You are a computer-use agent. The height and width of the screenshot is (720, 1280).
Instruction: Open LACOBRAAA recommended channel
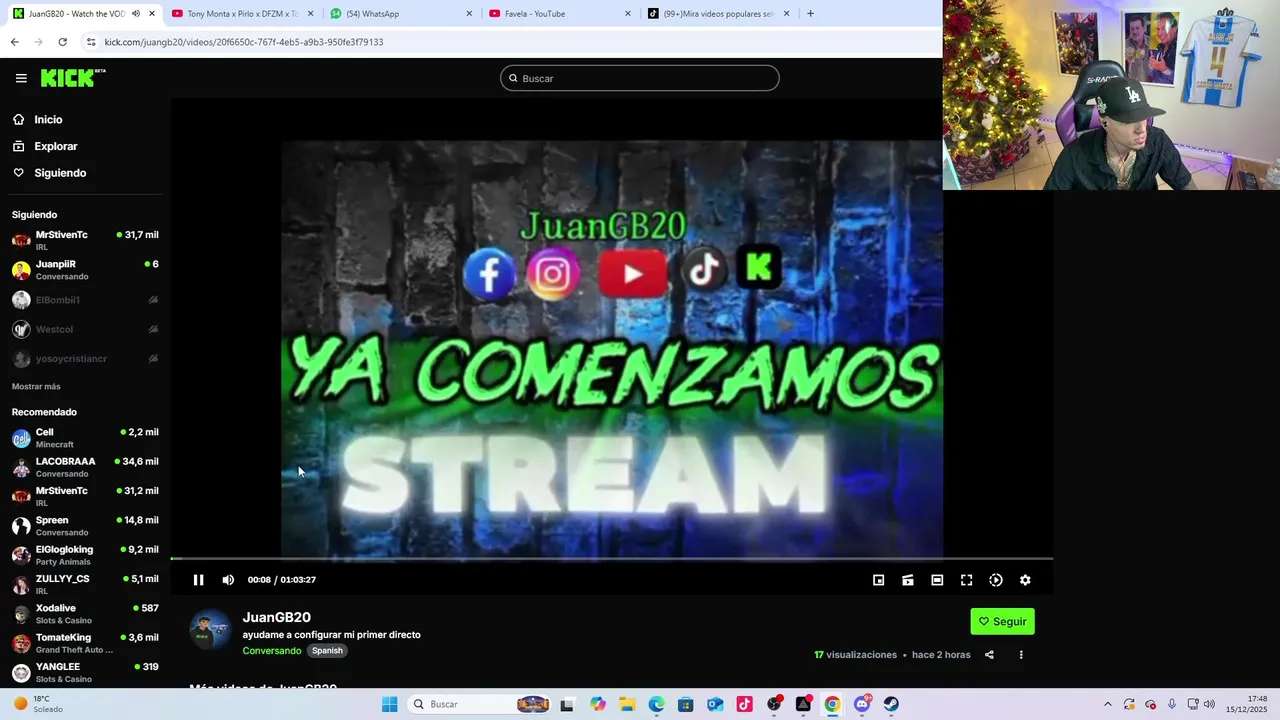(85, 467)
